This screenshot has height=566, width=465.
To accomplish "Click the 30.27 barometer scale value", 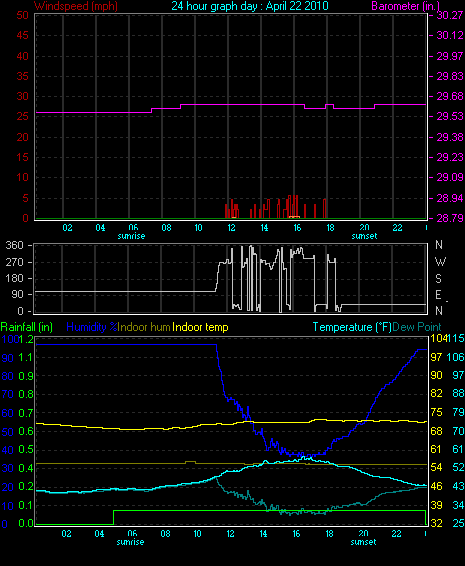I will 449,15.
